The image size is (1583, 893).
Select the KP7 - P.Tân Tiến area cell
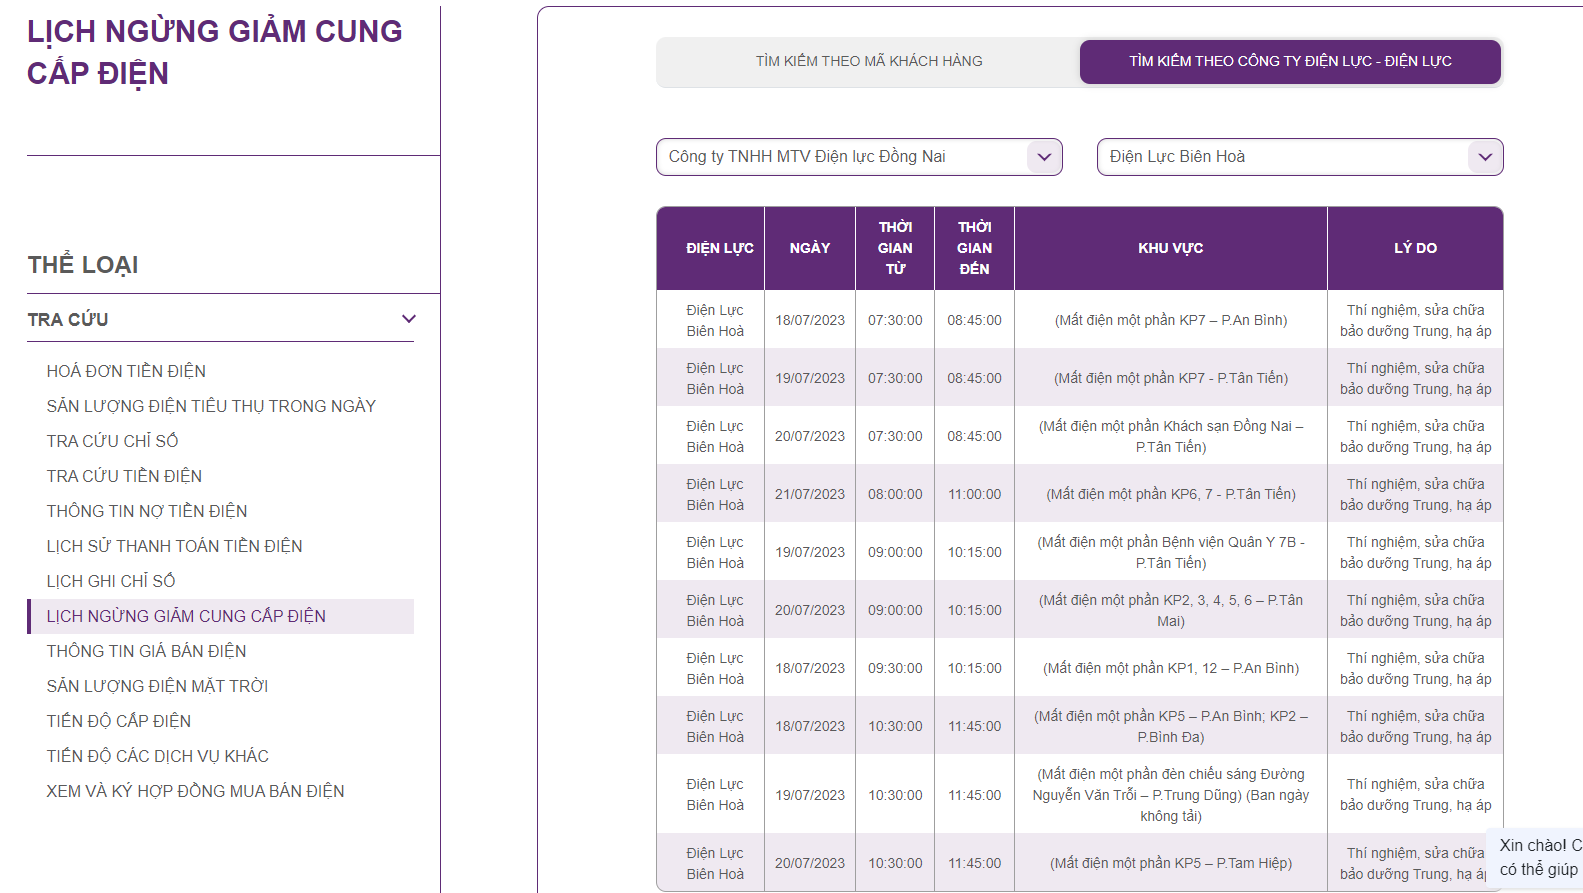(x=1171, y=378)
